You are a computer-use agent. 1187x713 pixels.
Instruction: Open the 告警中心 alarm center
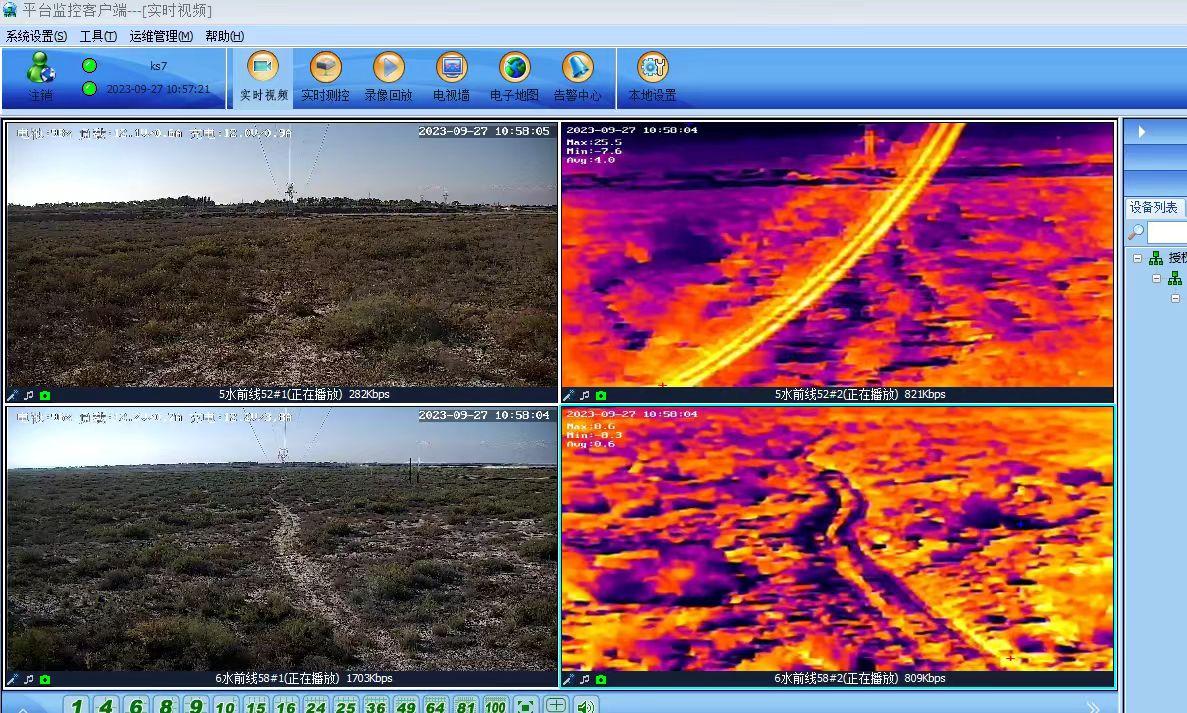pyautogui.click(x=577, y=77)
